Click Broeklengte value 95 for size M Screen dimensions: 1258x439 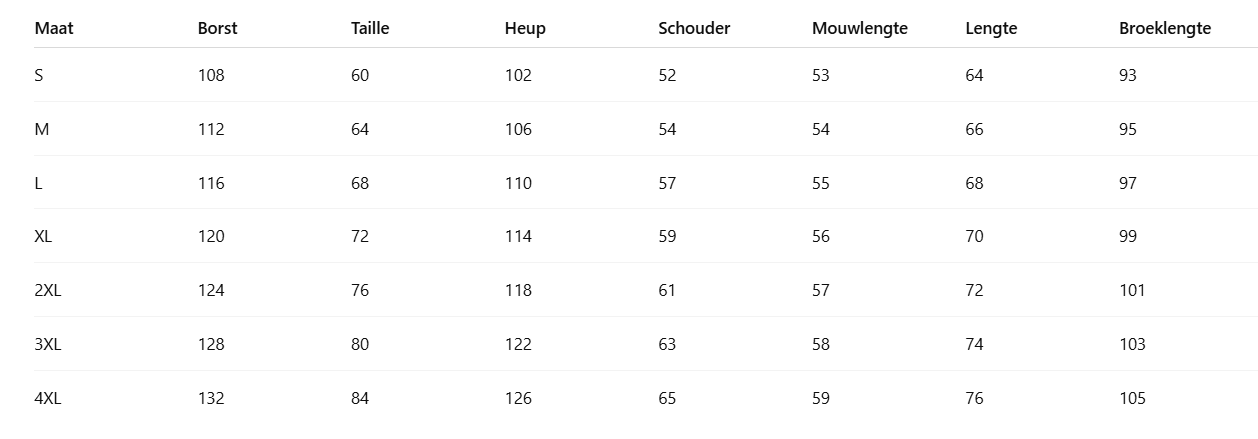click(1128, 129)
